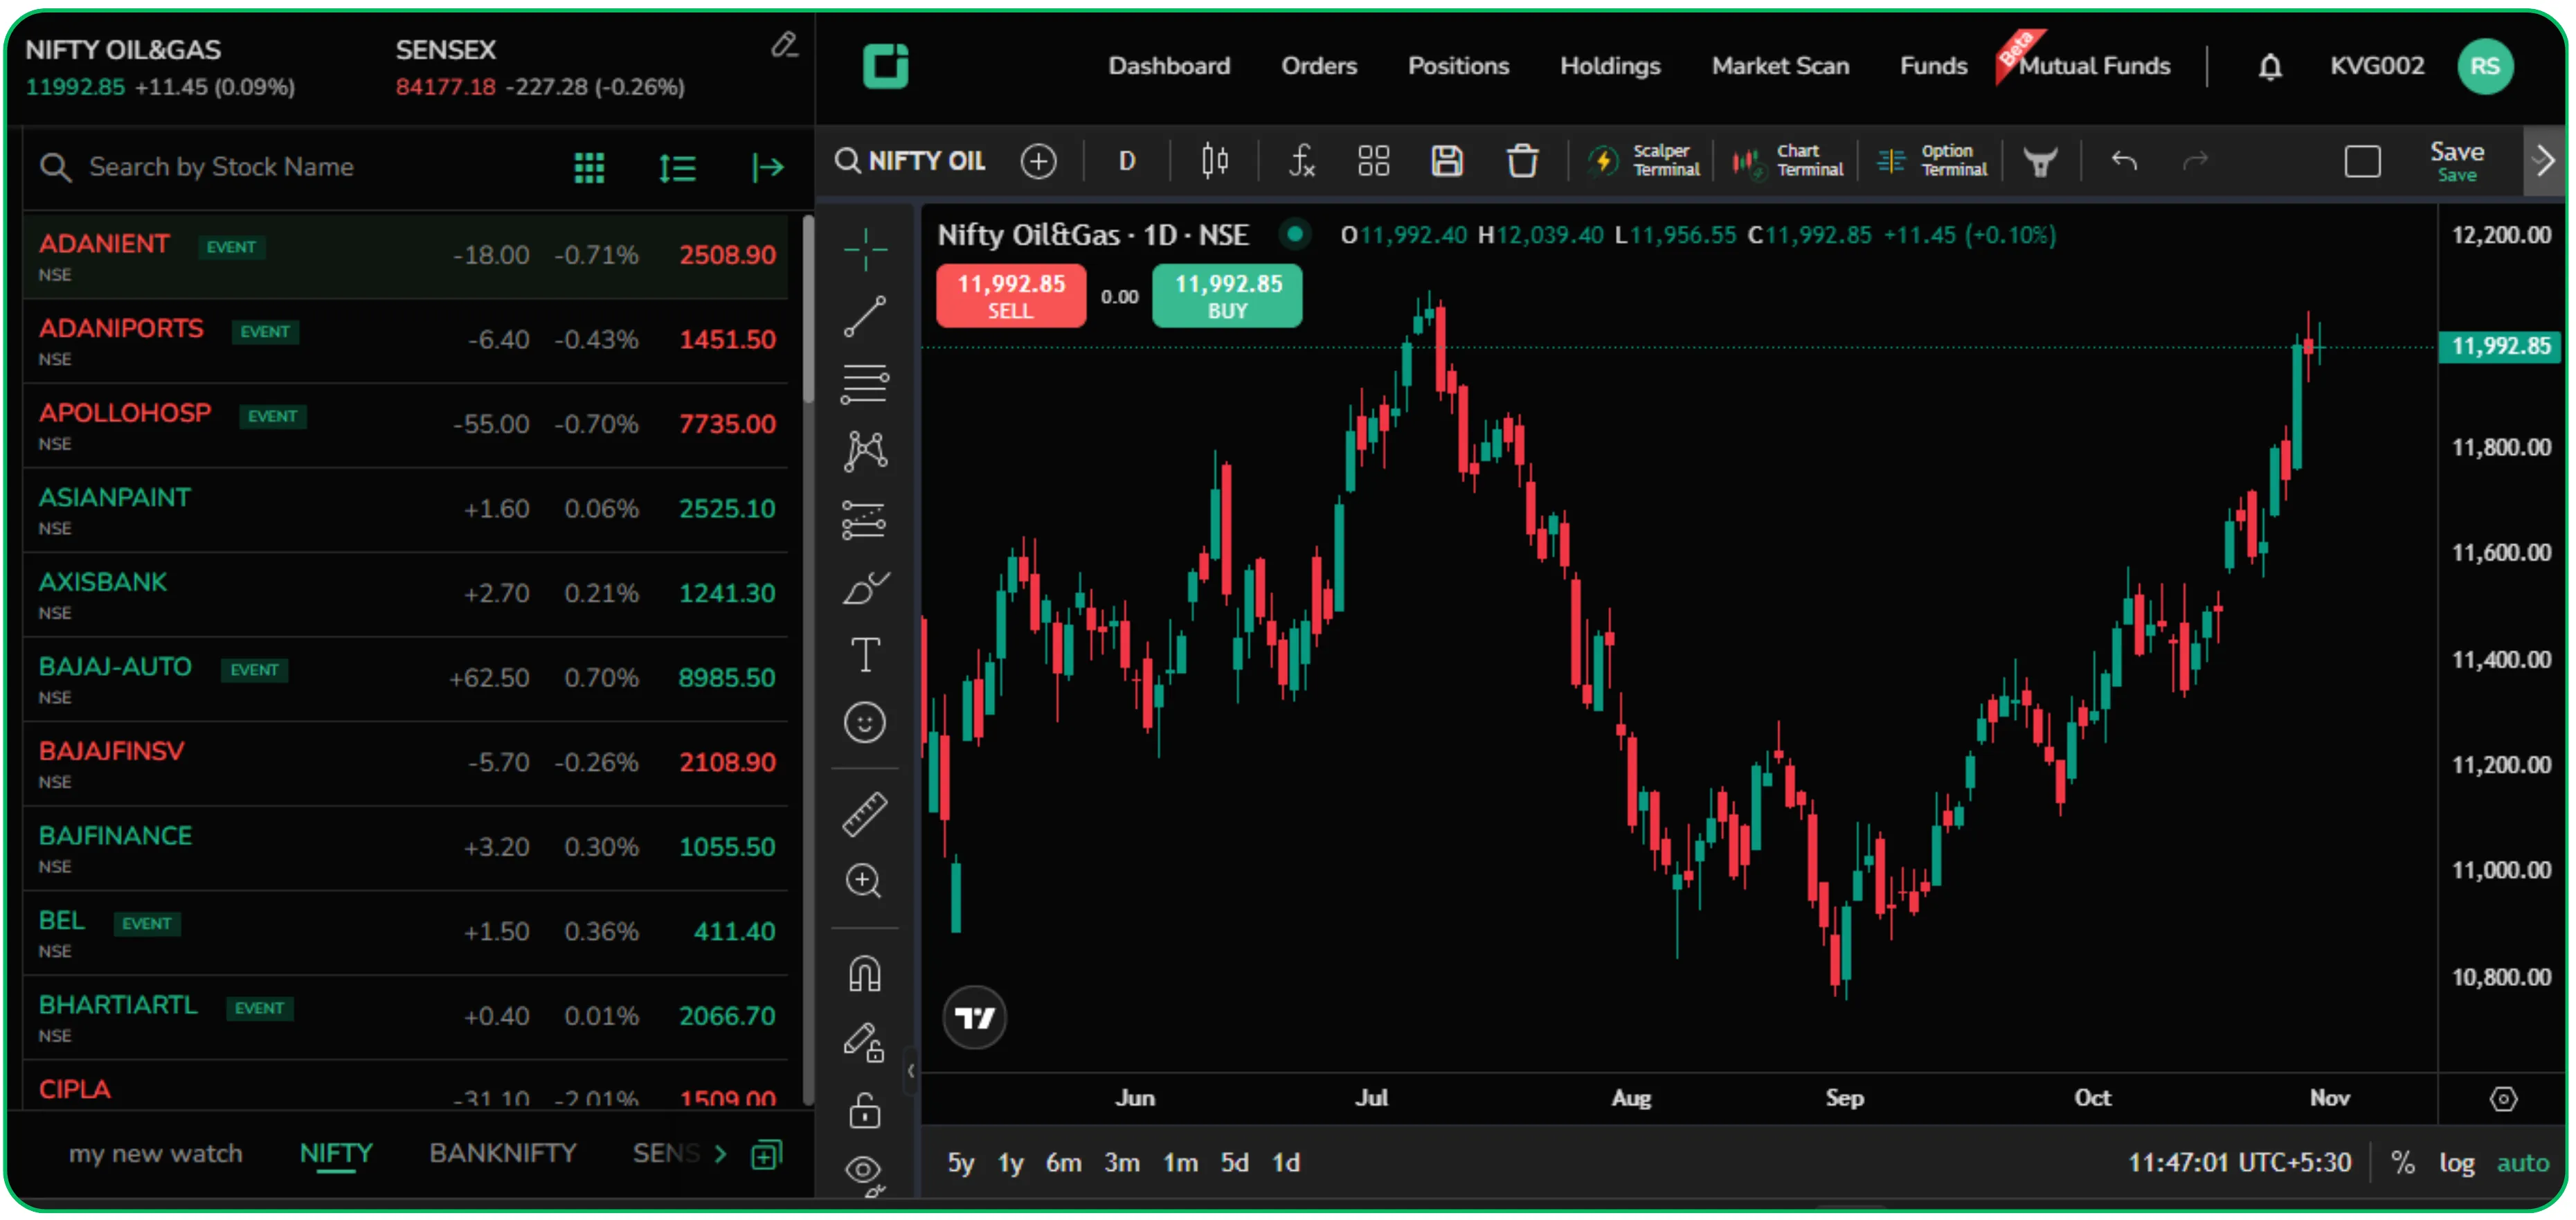This screenshot has width=2576, height=1220.
Task: Open the Indicators (fx) tool
Action: click(1301, 160)
